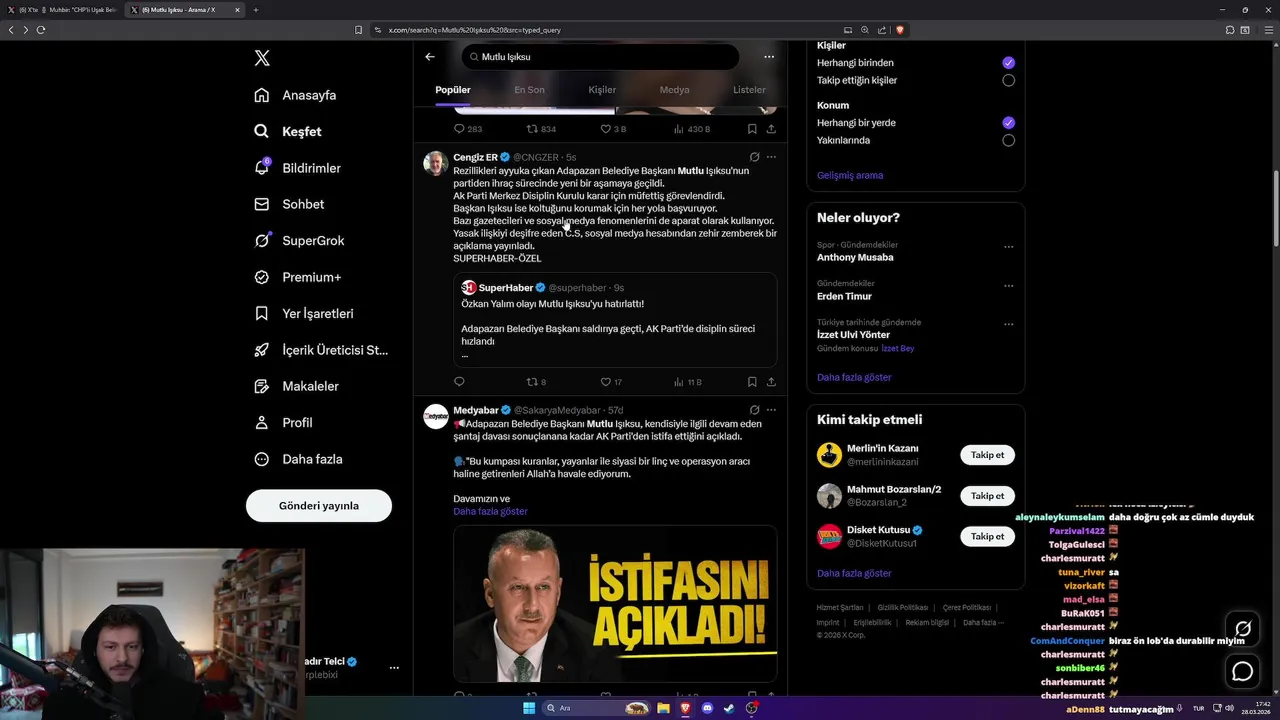
Task: Click the X logo at sidebar top
Action: point(262,58)
